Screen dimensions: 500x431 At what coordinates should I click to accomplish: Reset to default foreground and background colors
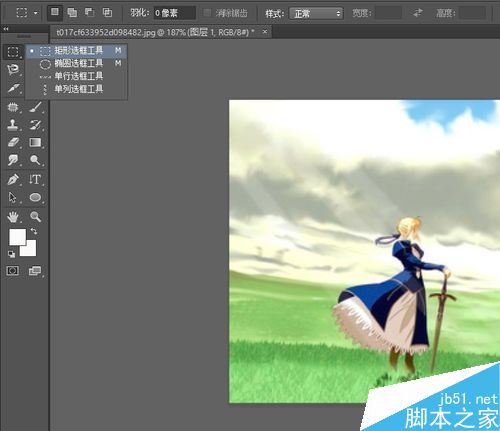11,254
